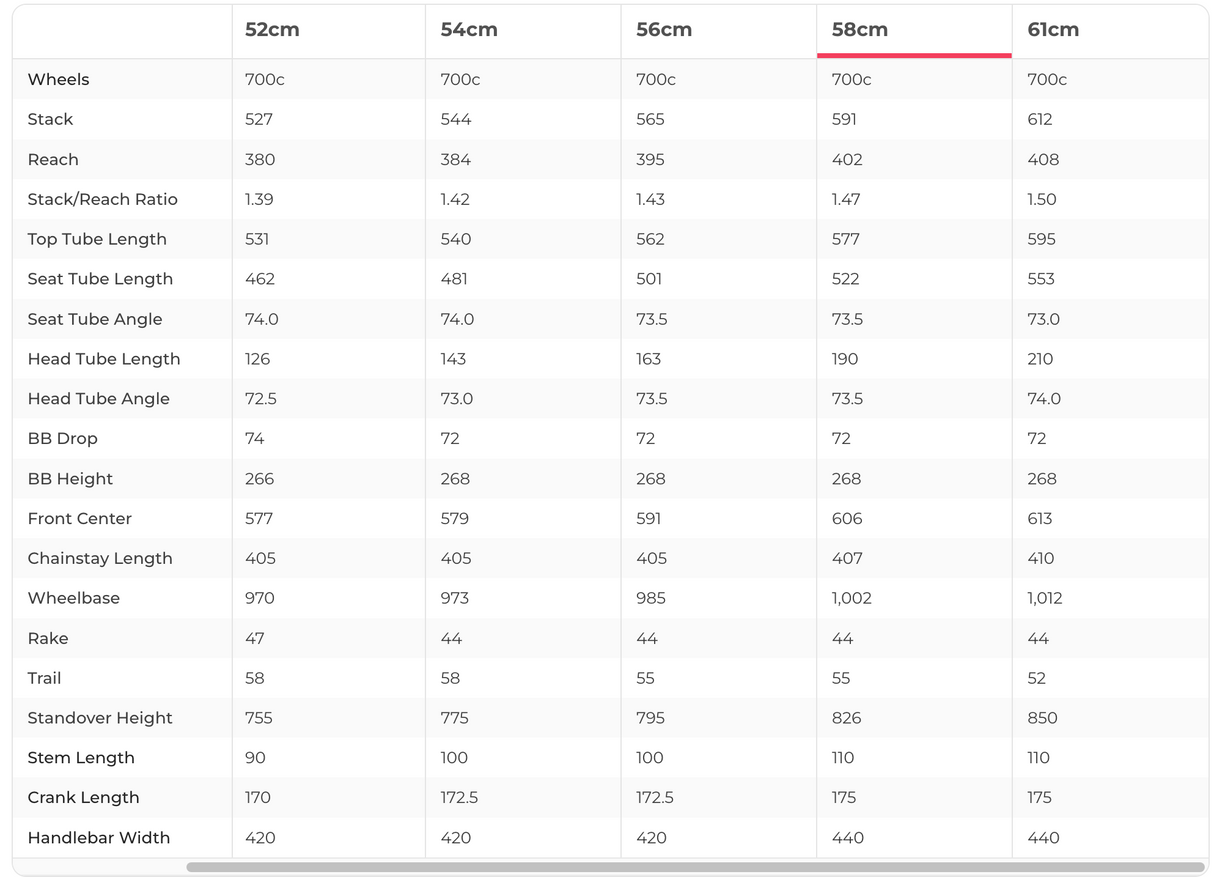1214x877 pixels.
Task: Select the Head Tube Length value 210
Action: 1040,359
